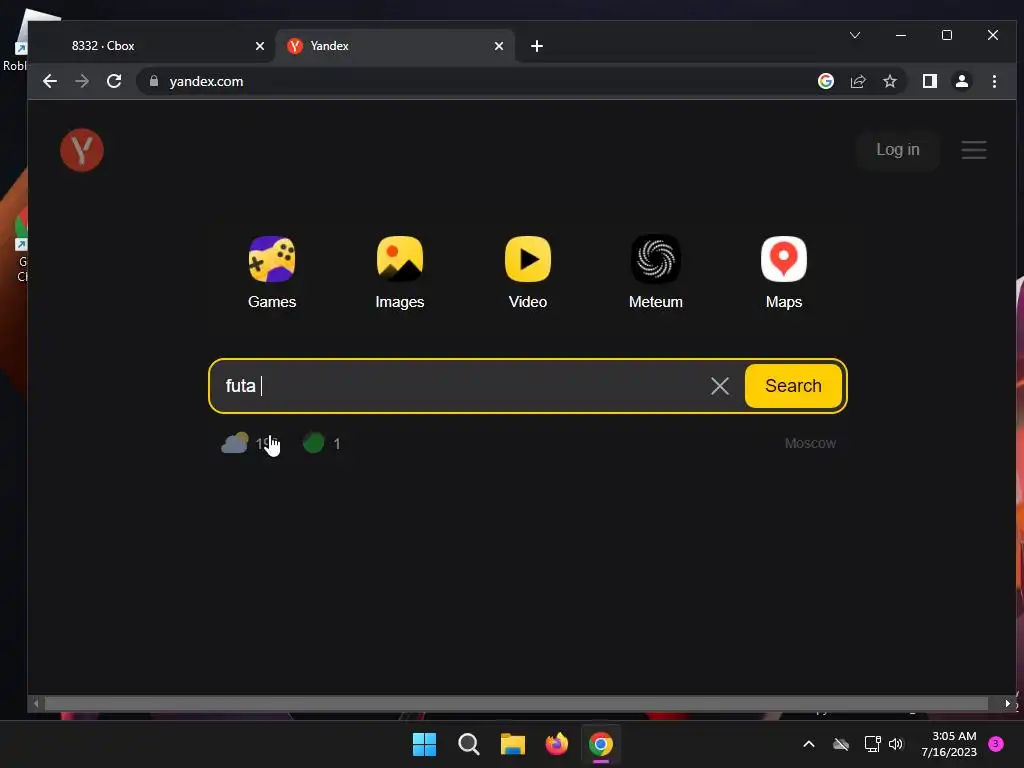Click the scrollbar left arrow
This screenshot has width=1024, height=768.
[36, 703]
